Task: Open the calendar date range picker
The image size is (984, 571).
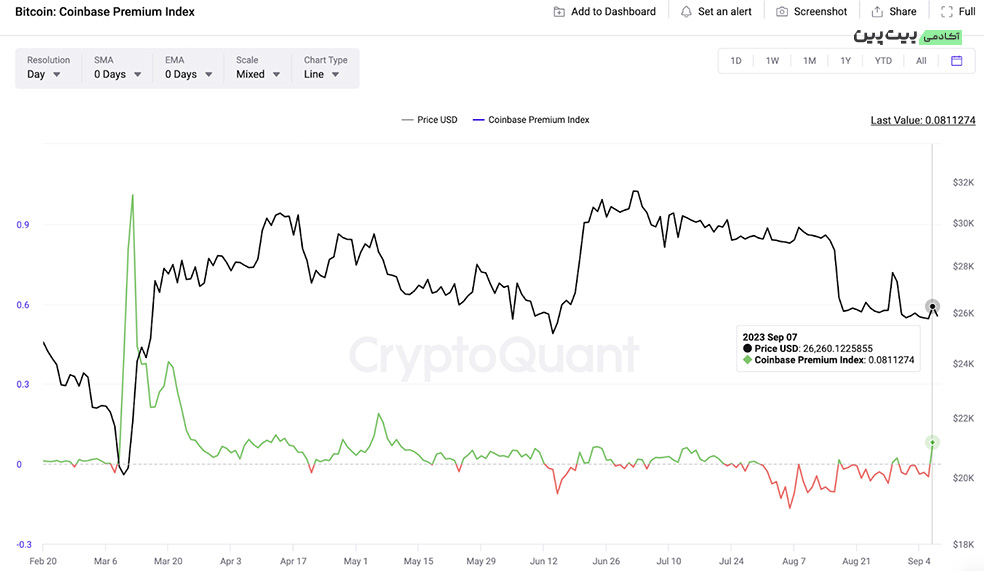Action: [956, 61]
